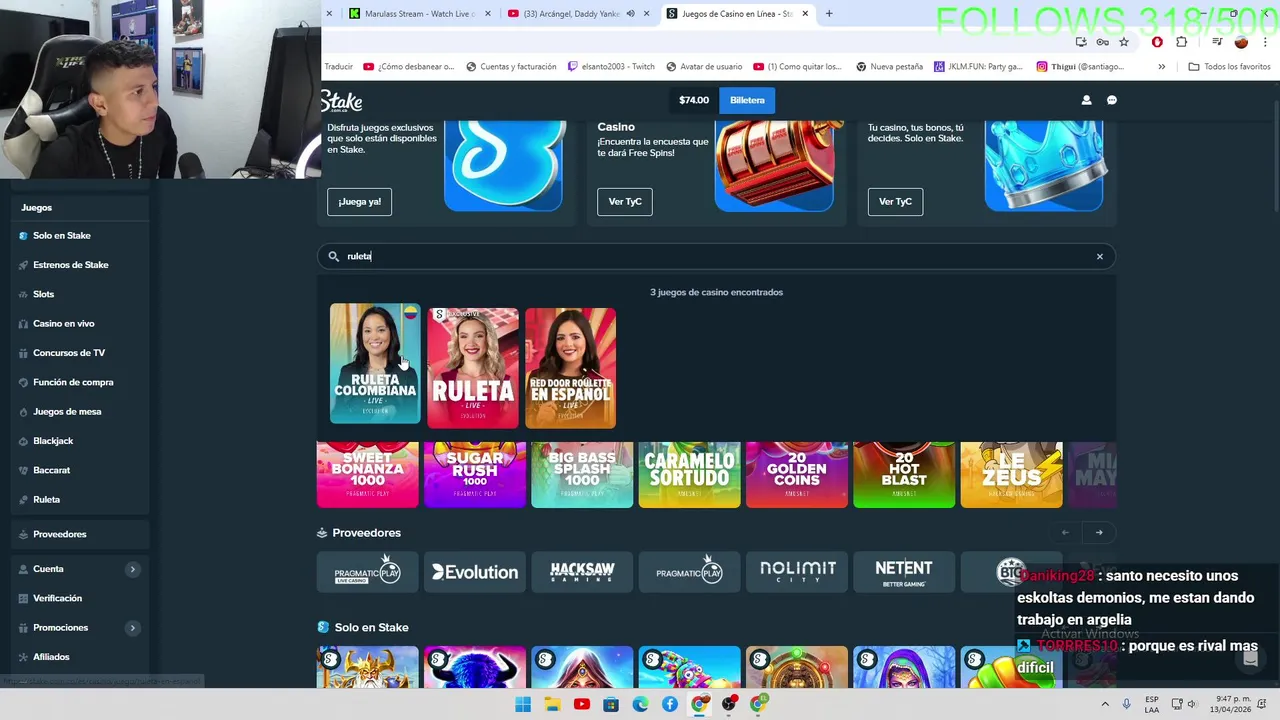Screen dimensions: 1280x720
Task: Open the Evolution provider
Action: click(475, 572)
